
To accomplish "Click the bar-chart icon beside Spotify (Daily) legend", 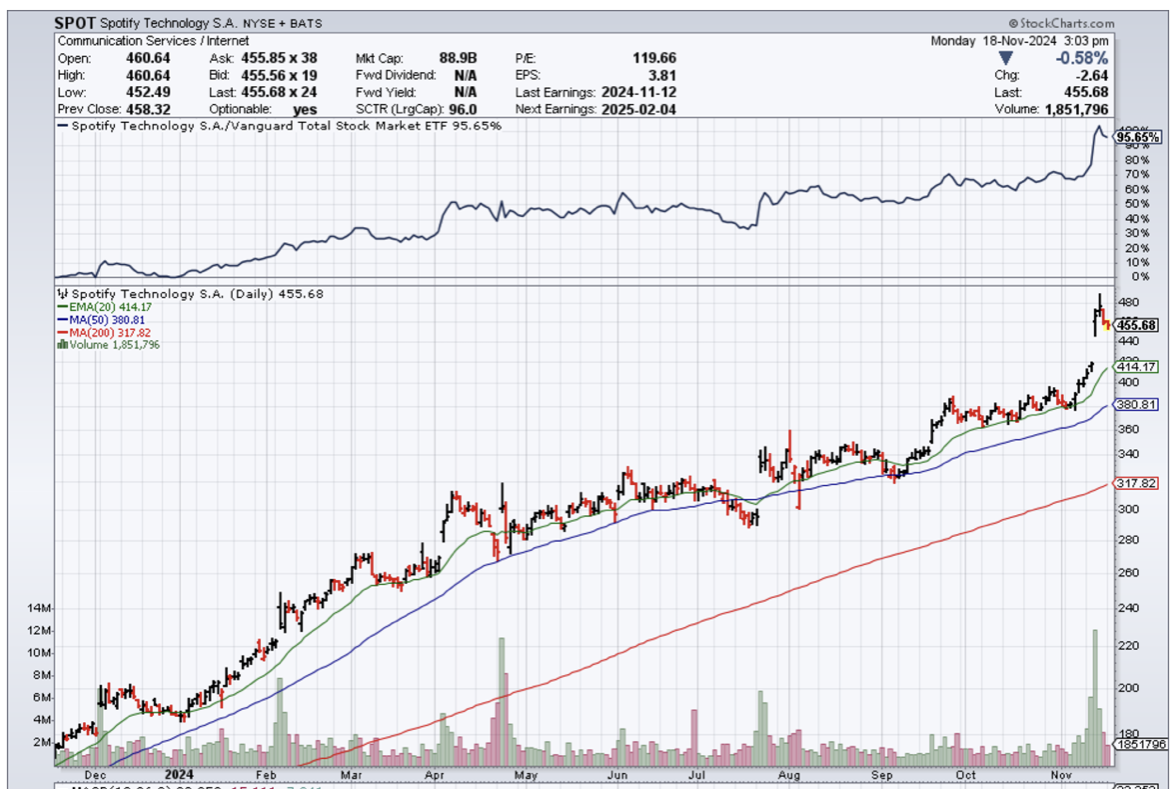I will click(62, 294).
